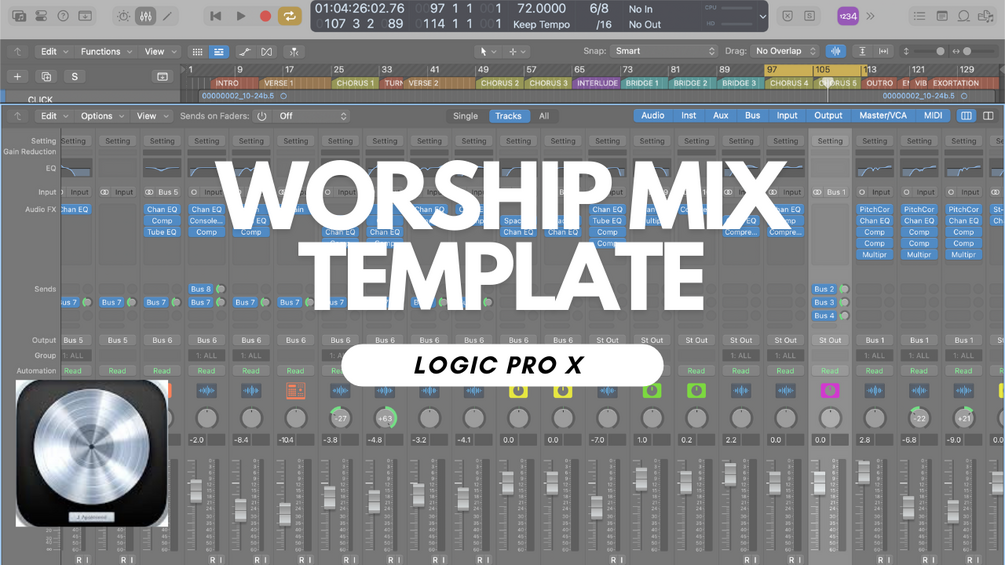
Task: Open Sends on Faders Off dropdown
Action: click(311, 116)
